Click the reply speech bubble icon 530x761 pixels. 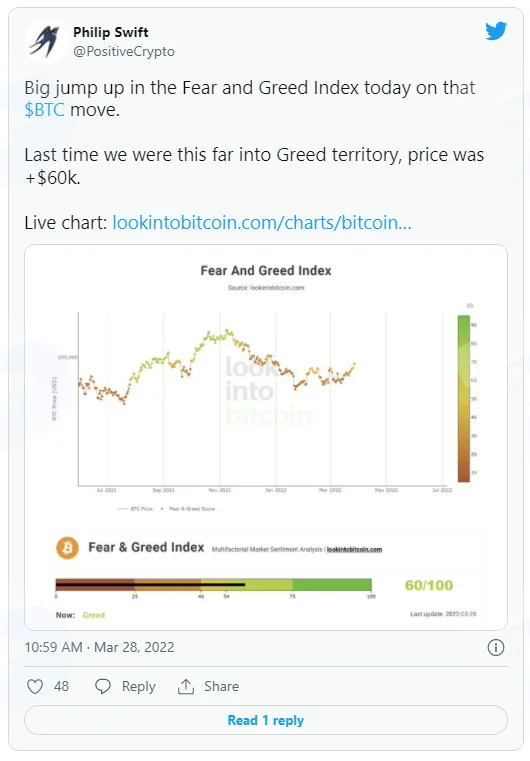[102, 686]
